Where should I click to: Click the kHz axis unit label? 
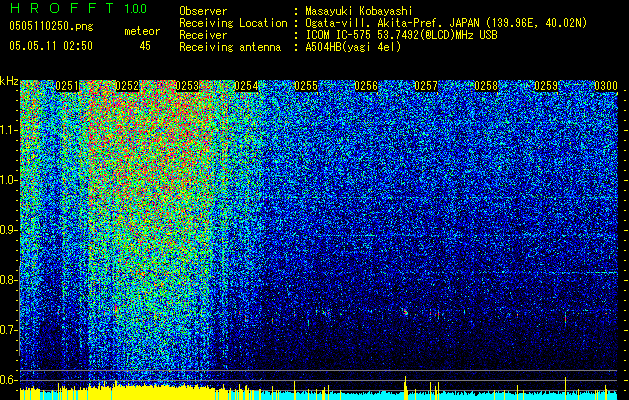[9, 81]
